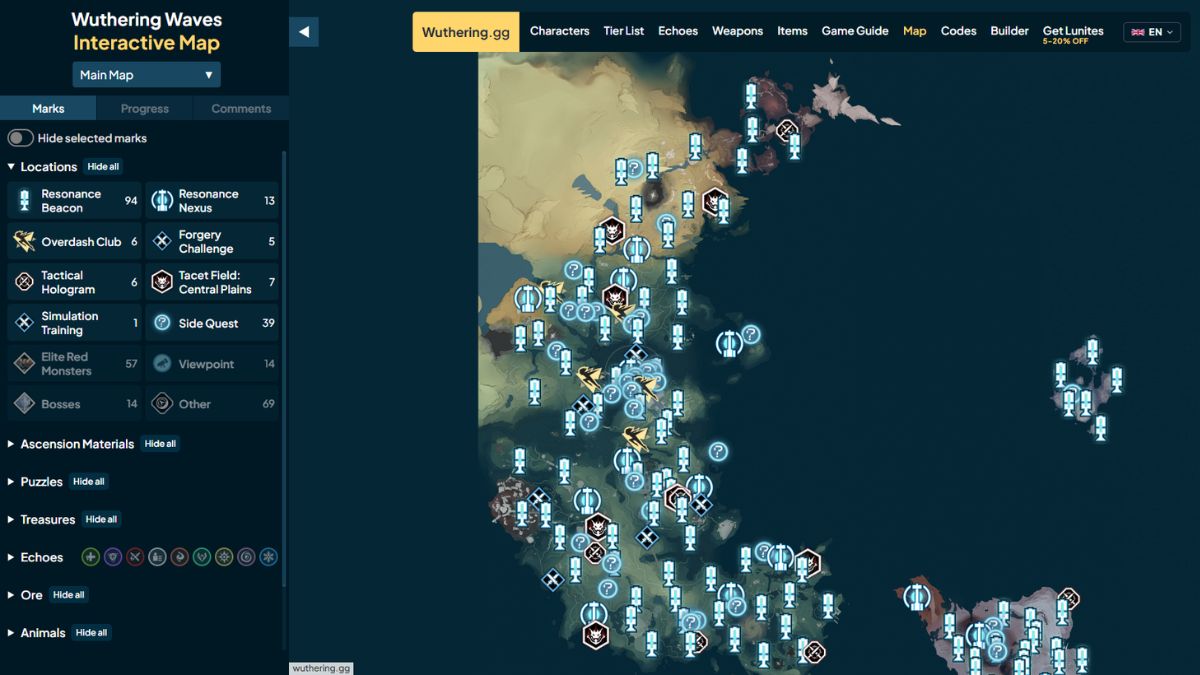Click the easternmost Resonance Beacon on small islands
This screenshot has height=675, width=1200.
[1117, 380]
